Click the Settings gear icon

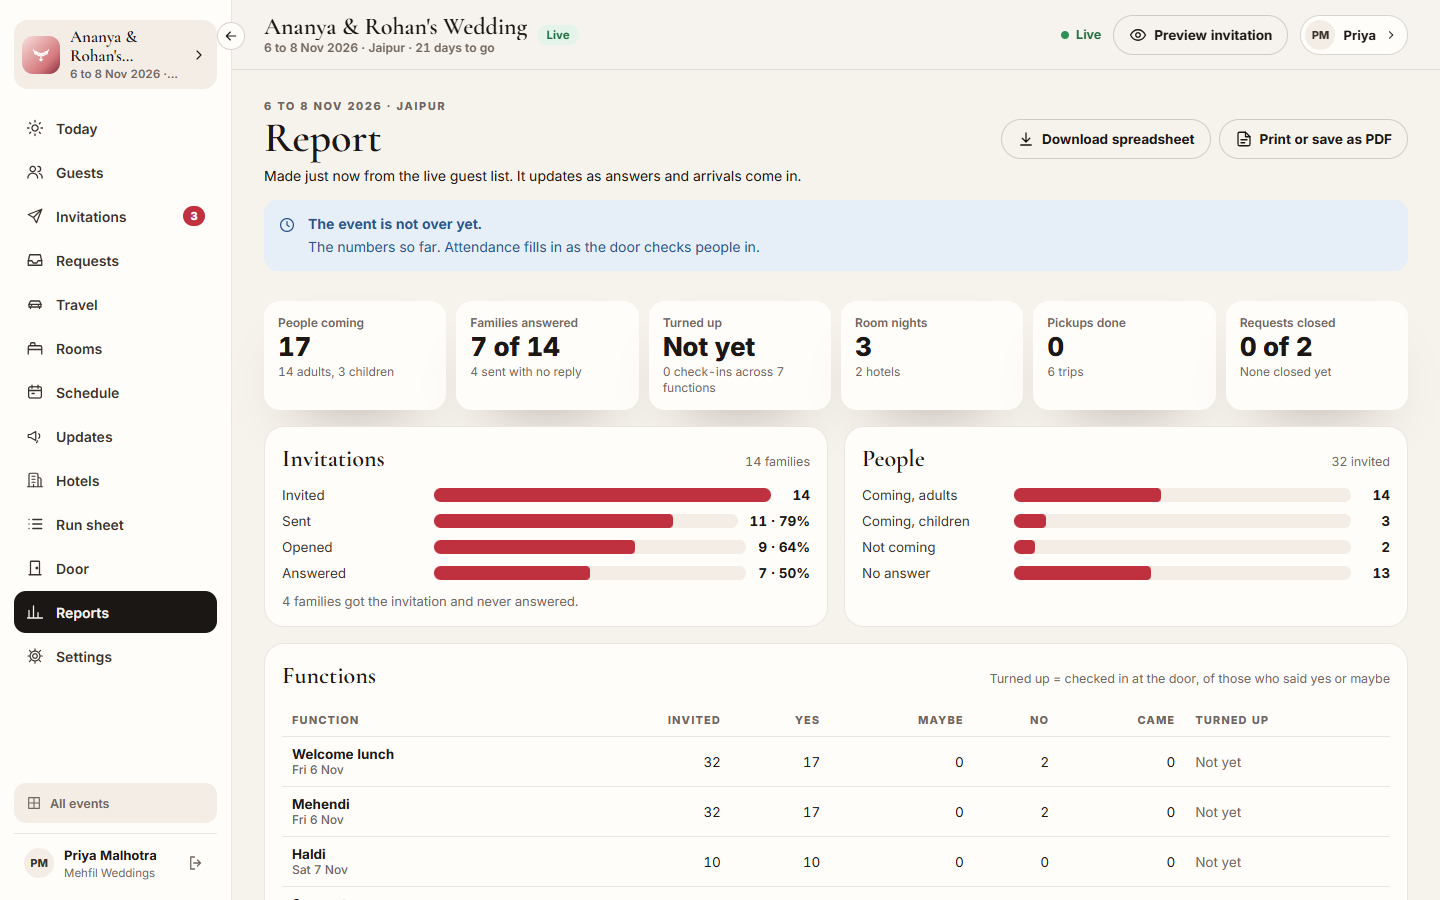[35, 656]
